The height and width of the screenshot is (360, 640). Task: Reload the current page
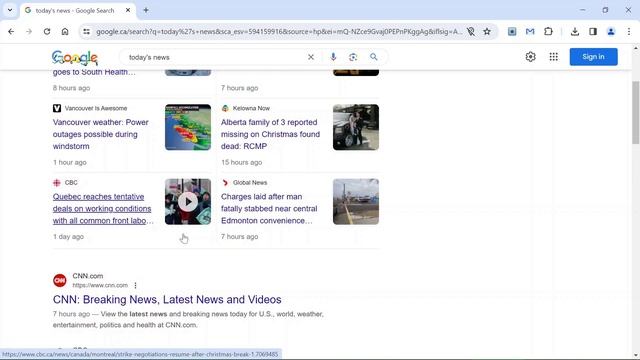(47, 31)
